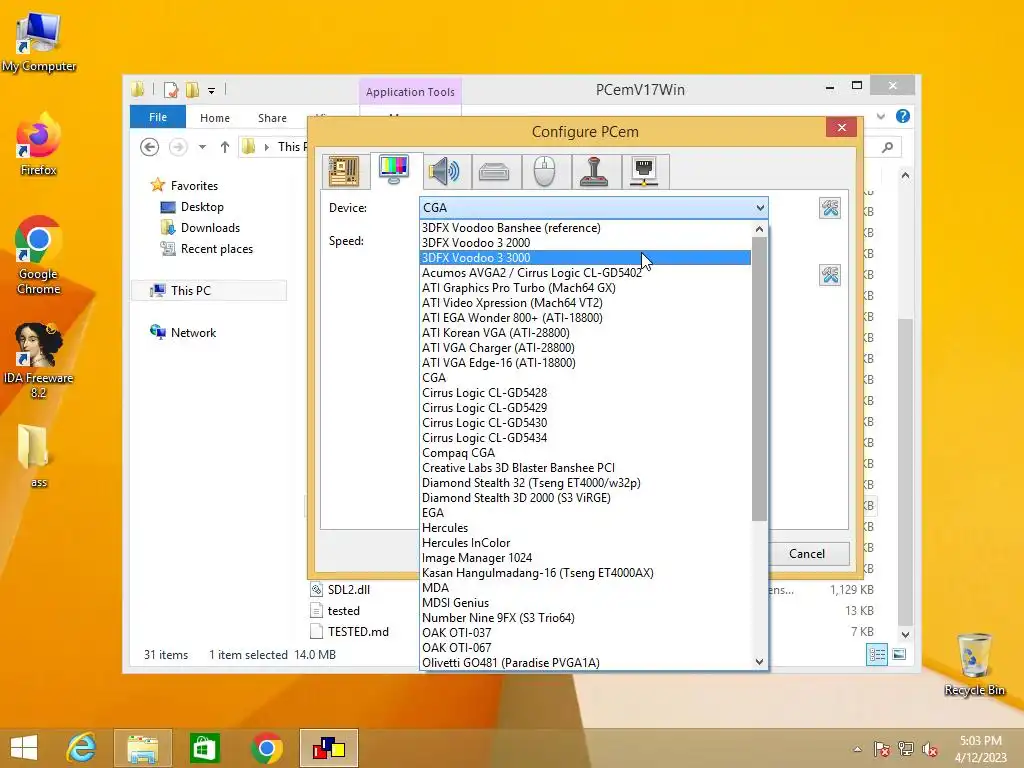Choose Olivetti GO481 (Paradise PVGA1A)
This screenshot has height=768, width=1024.
585,664
